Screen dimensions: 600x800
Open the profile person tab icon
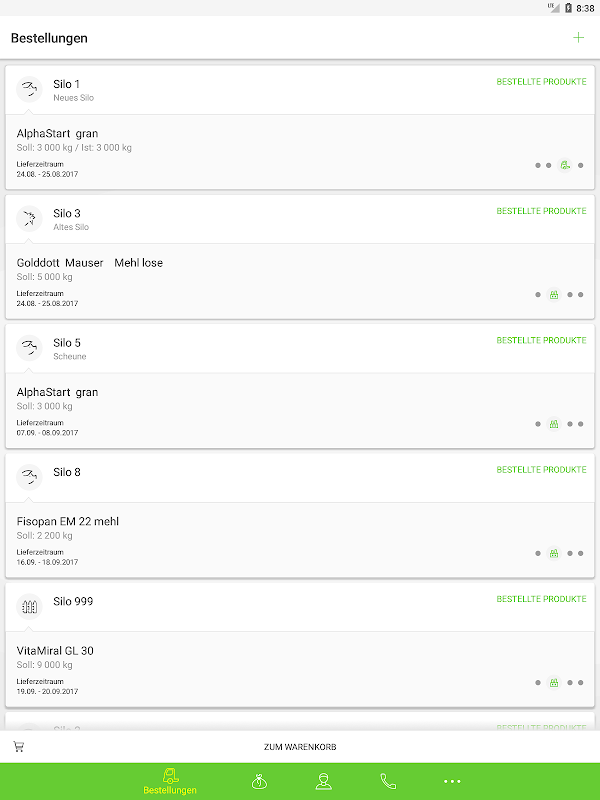point(323,782)
